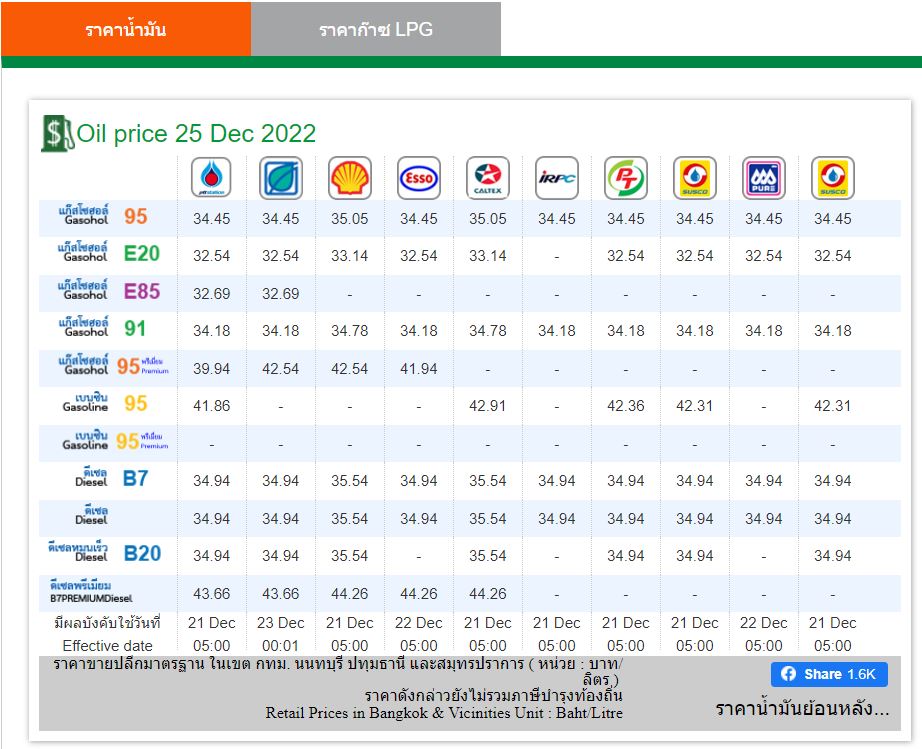The height and width of the screenshot is (749, 922).
Task: Click the Gasohol 95 row label
Action: click(103, 216)
